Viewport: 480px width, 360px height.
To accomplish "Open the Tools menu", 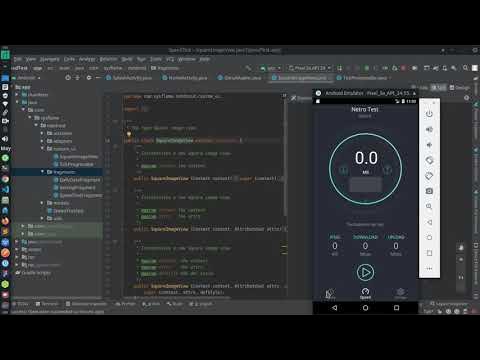I will pos(156,59).
